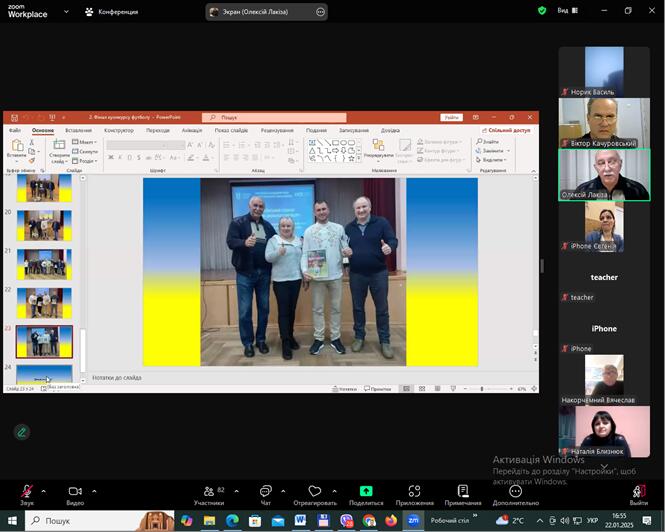The height and width of the screenshot is (532, 665).
Task: Switch to Reading view icon
Action: (437, 389)
